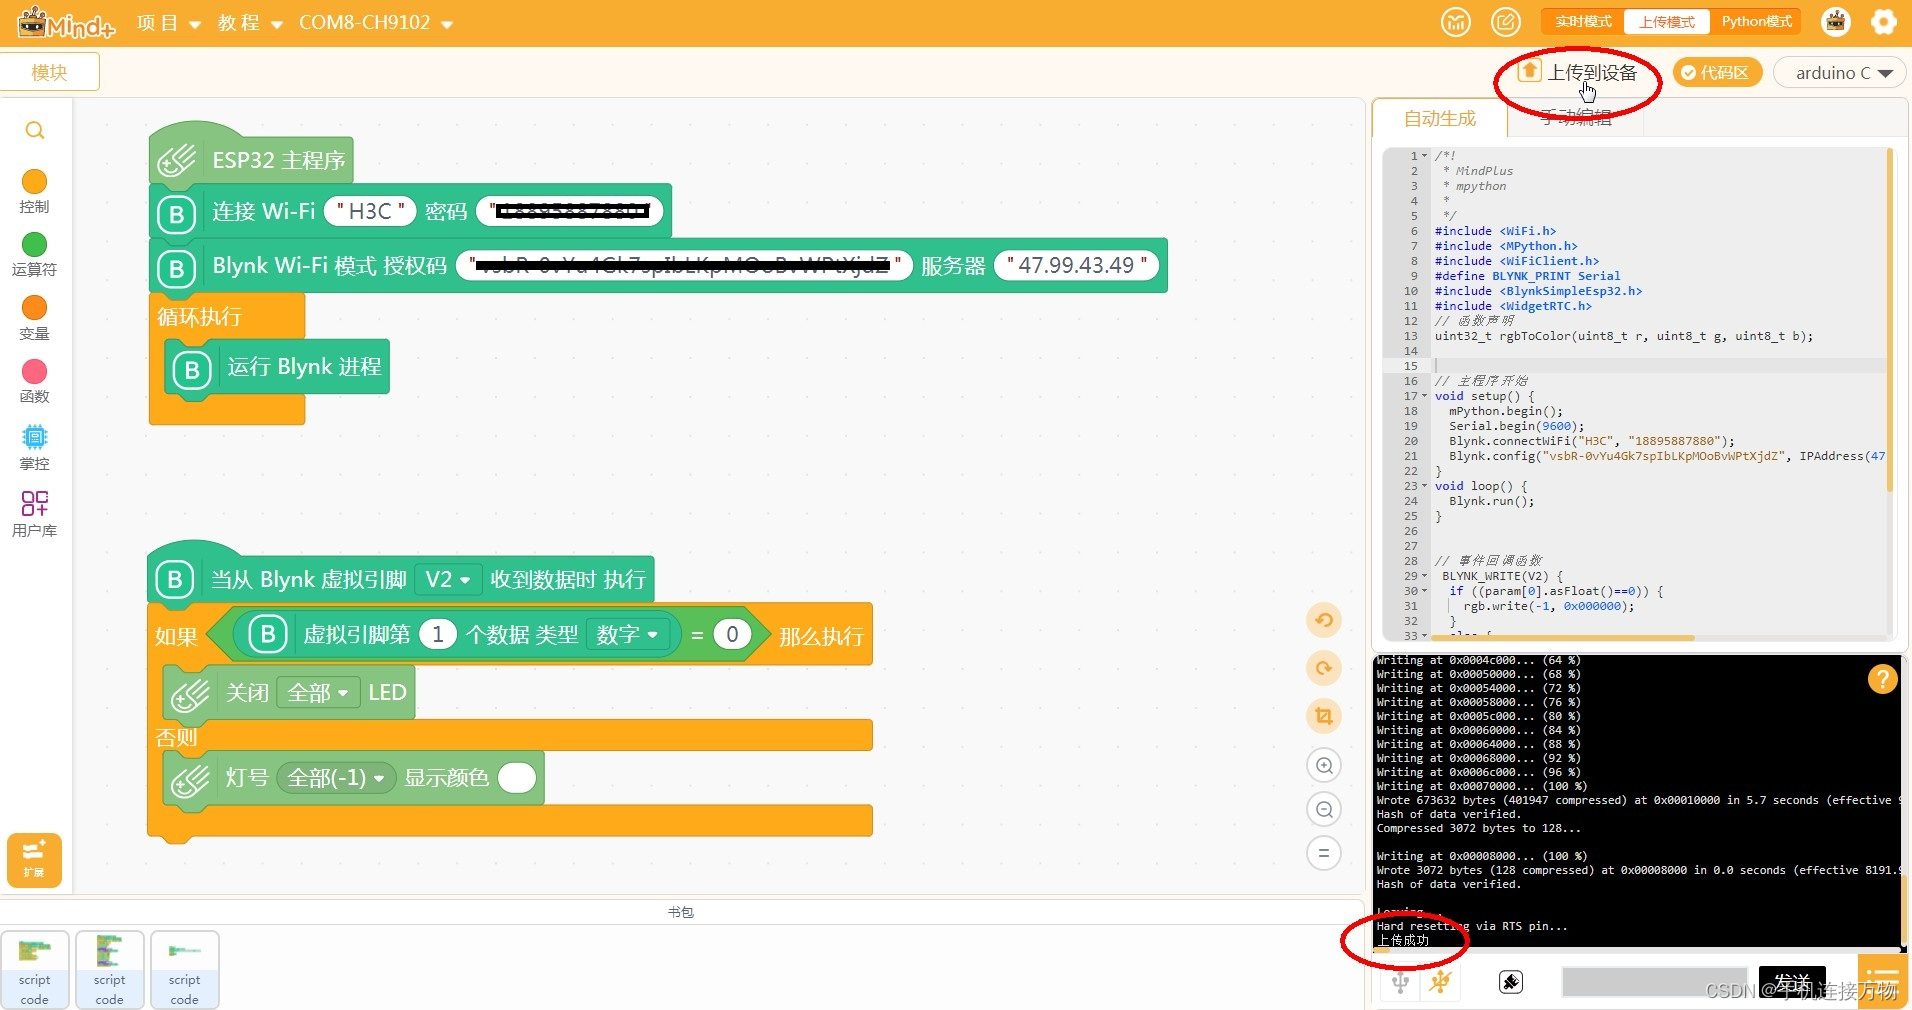The width and height of the screenshot is (1912, 1010).
Task: Redo the last workspace action
Action: (x=1324, y=668)
